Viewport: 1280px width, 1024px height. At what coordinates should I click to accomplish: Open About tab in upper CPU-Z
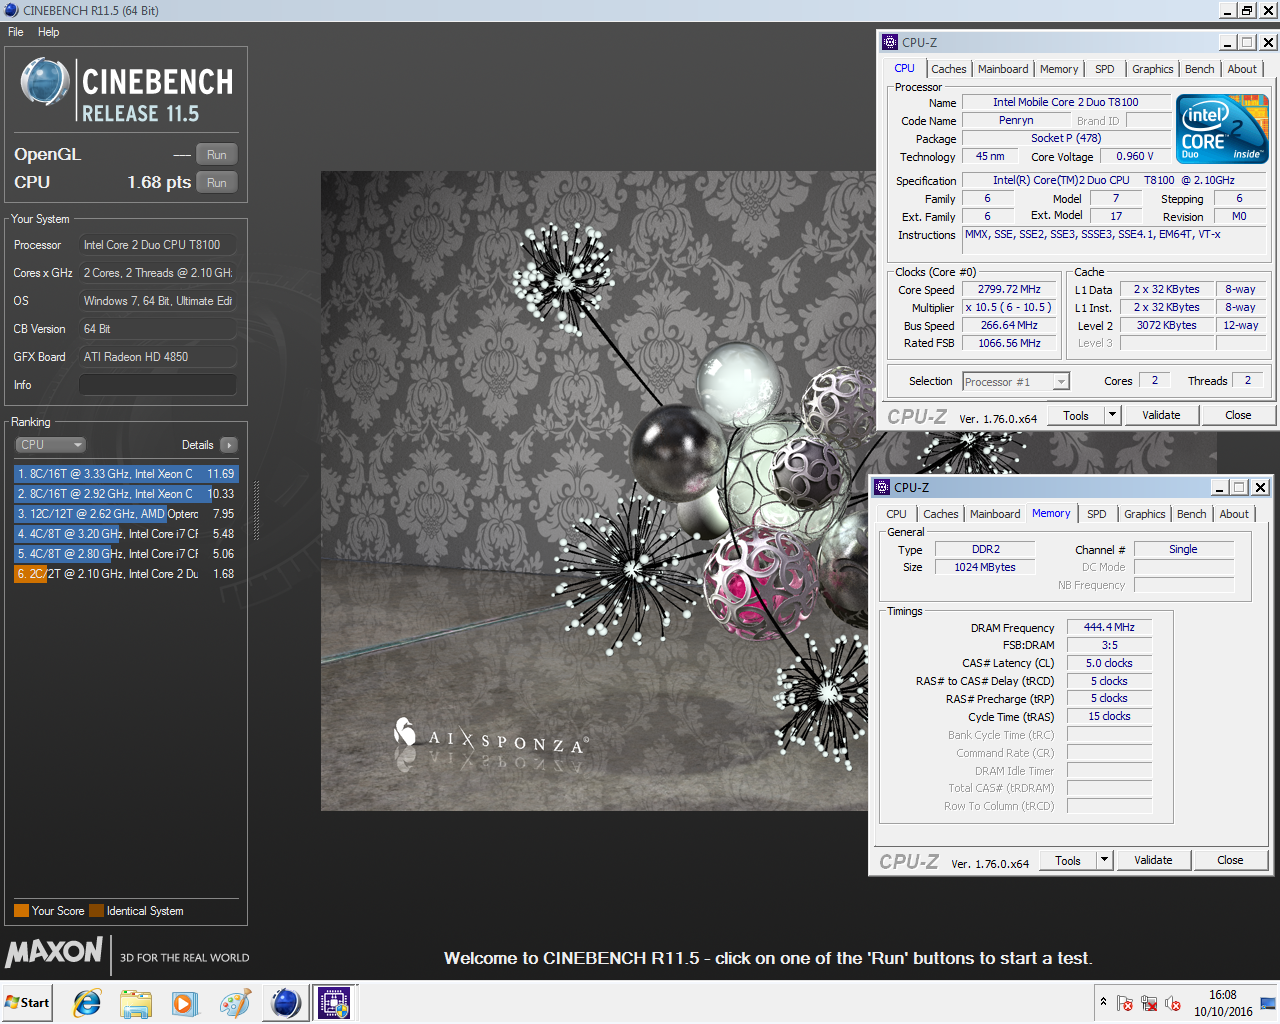coord(1242,69)
